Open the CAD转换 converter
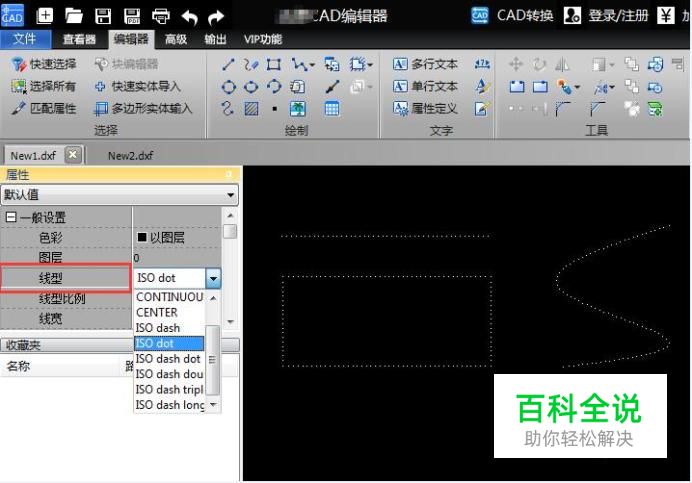The height and width of the screenshot is (483, 692). (512, 15)
